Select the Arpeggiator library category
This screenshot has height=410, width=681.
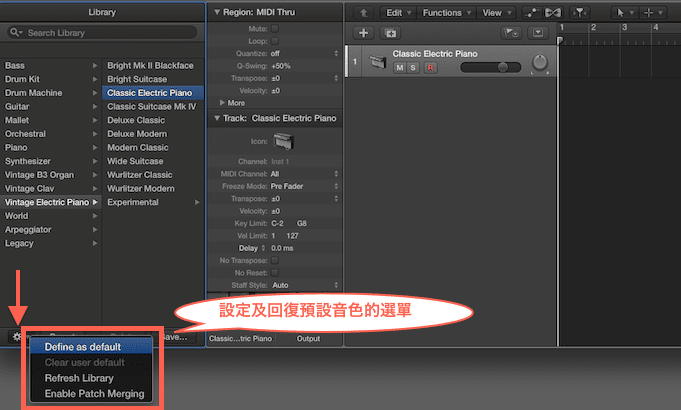[51, 229]
